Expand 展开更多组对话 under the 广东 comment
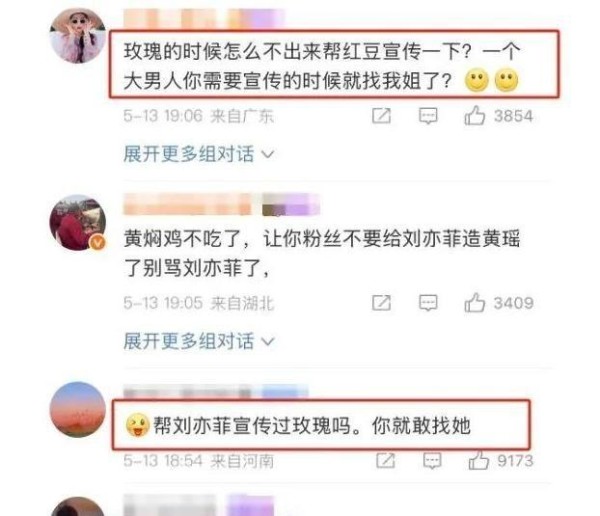This screenshot has width=600, height=516. pyautogui.click(x=199, y=154)
